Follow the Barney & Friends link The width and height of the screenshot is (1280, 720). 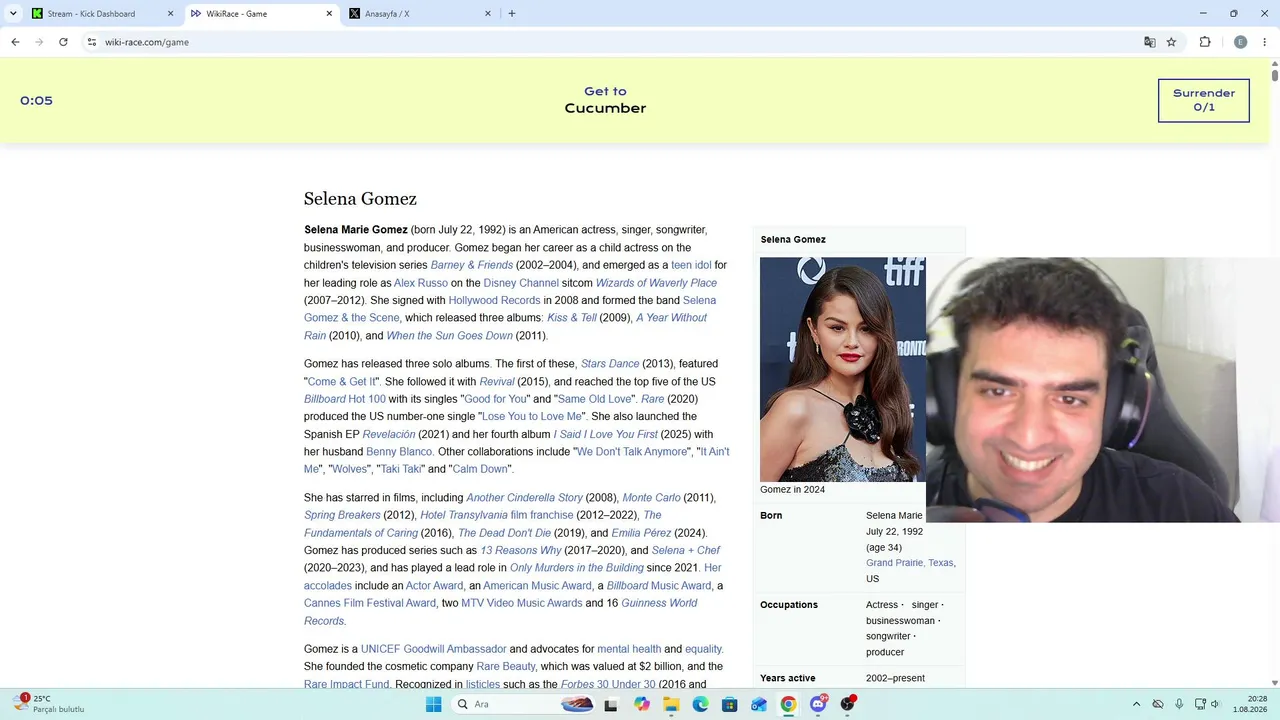(x=472, y=265)
